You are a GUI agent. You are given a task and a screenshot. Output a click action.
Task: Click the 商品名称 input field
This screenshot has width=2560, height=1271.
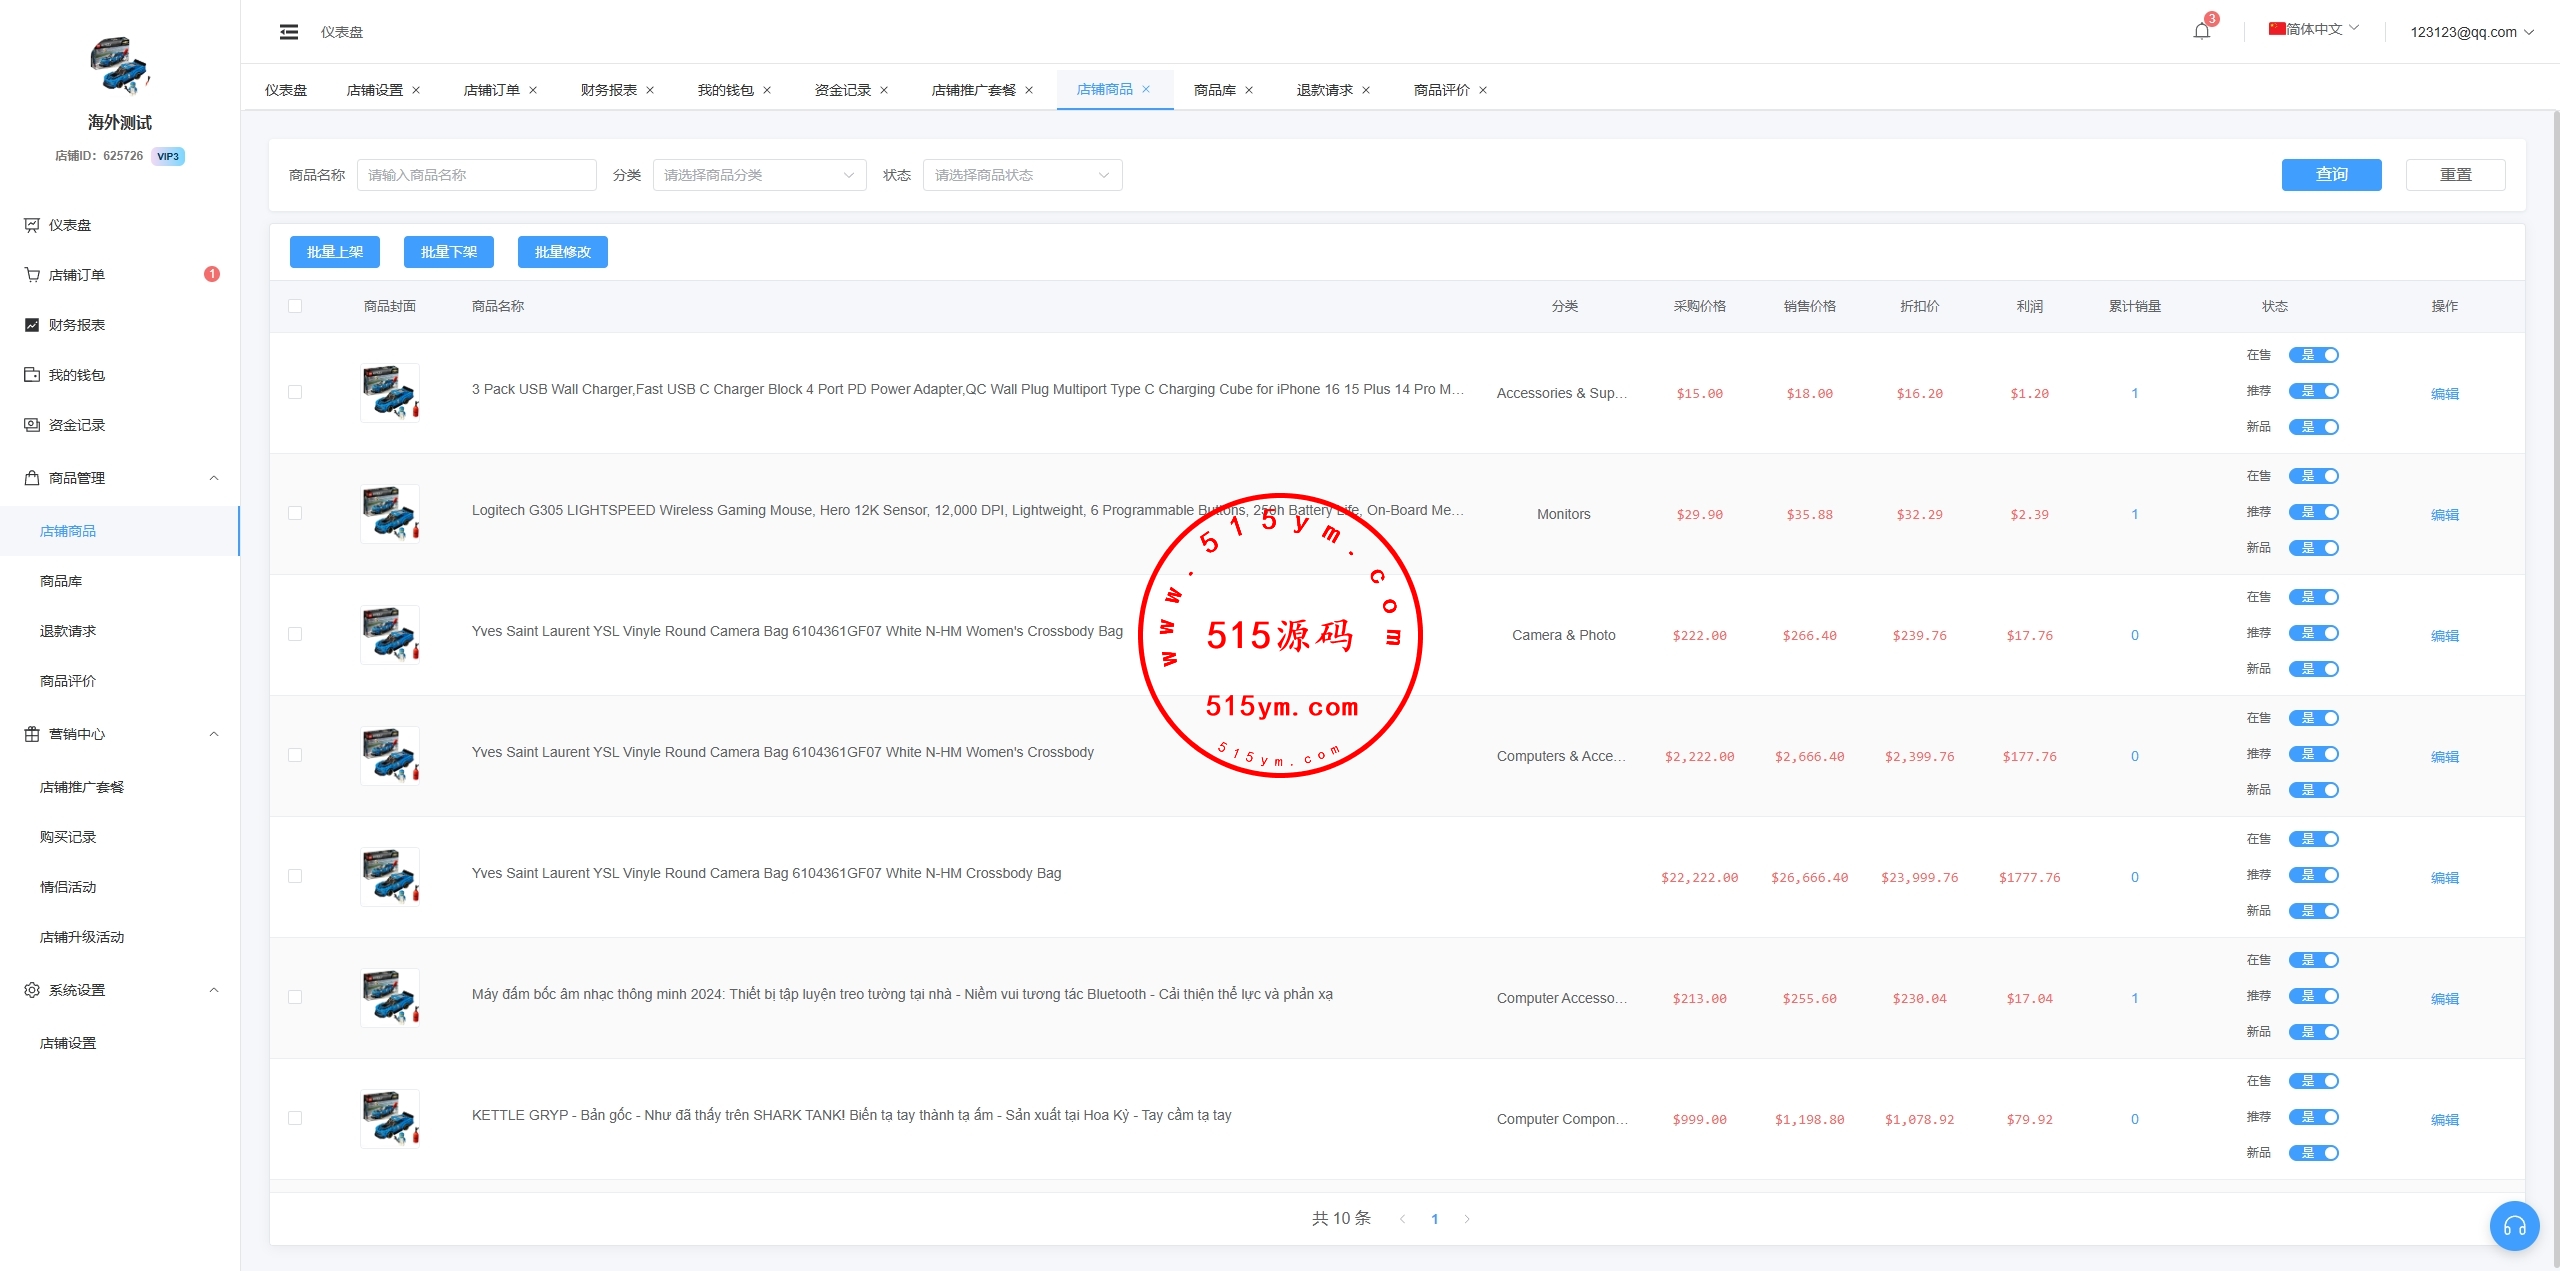[476, 175]
